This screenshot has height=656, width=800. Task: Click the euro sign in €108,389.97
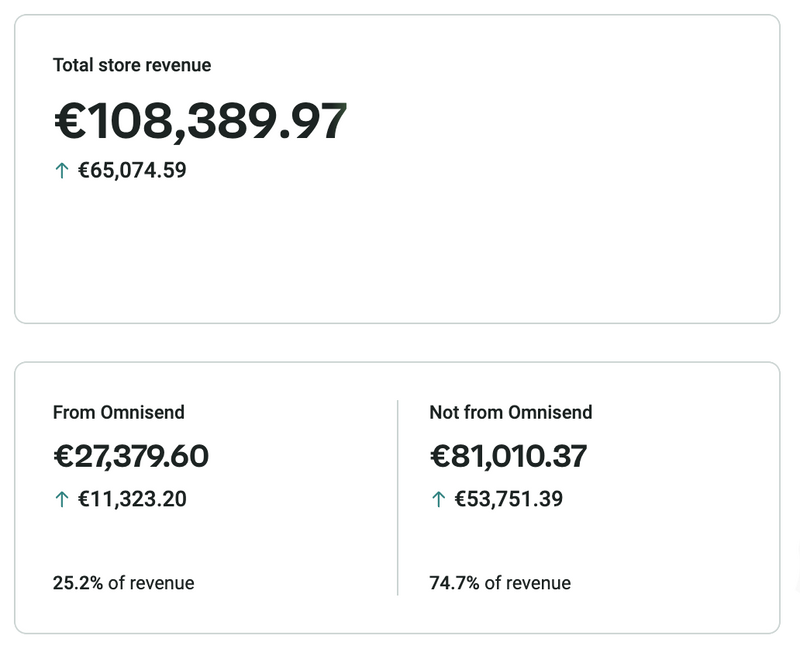(71, 122)
